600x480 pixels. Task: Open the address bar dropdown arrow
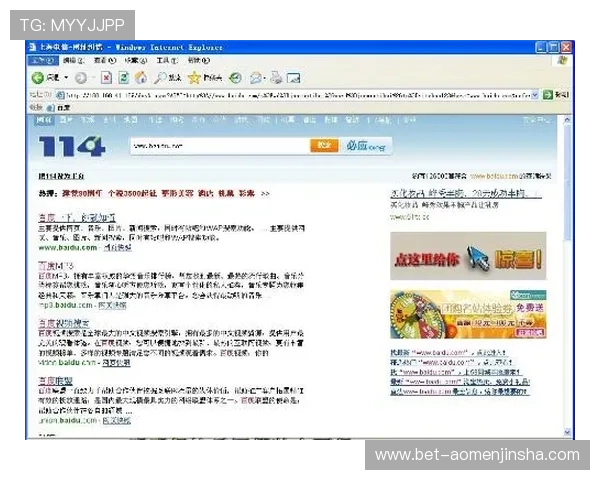(x=535, y=94)
